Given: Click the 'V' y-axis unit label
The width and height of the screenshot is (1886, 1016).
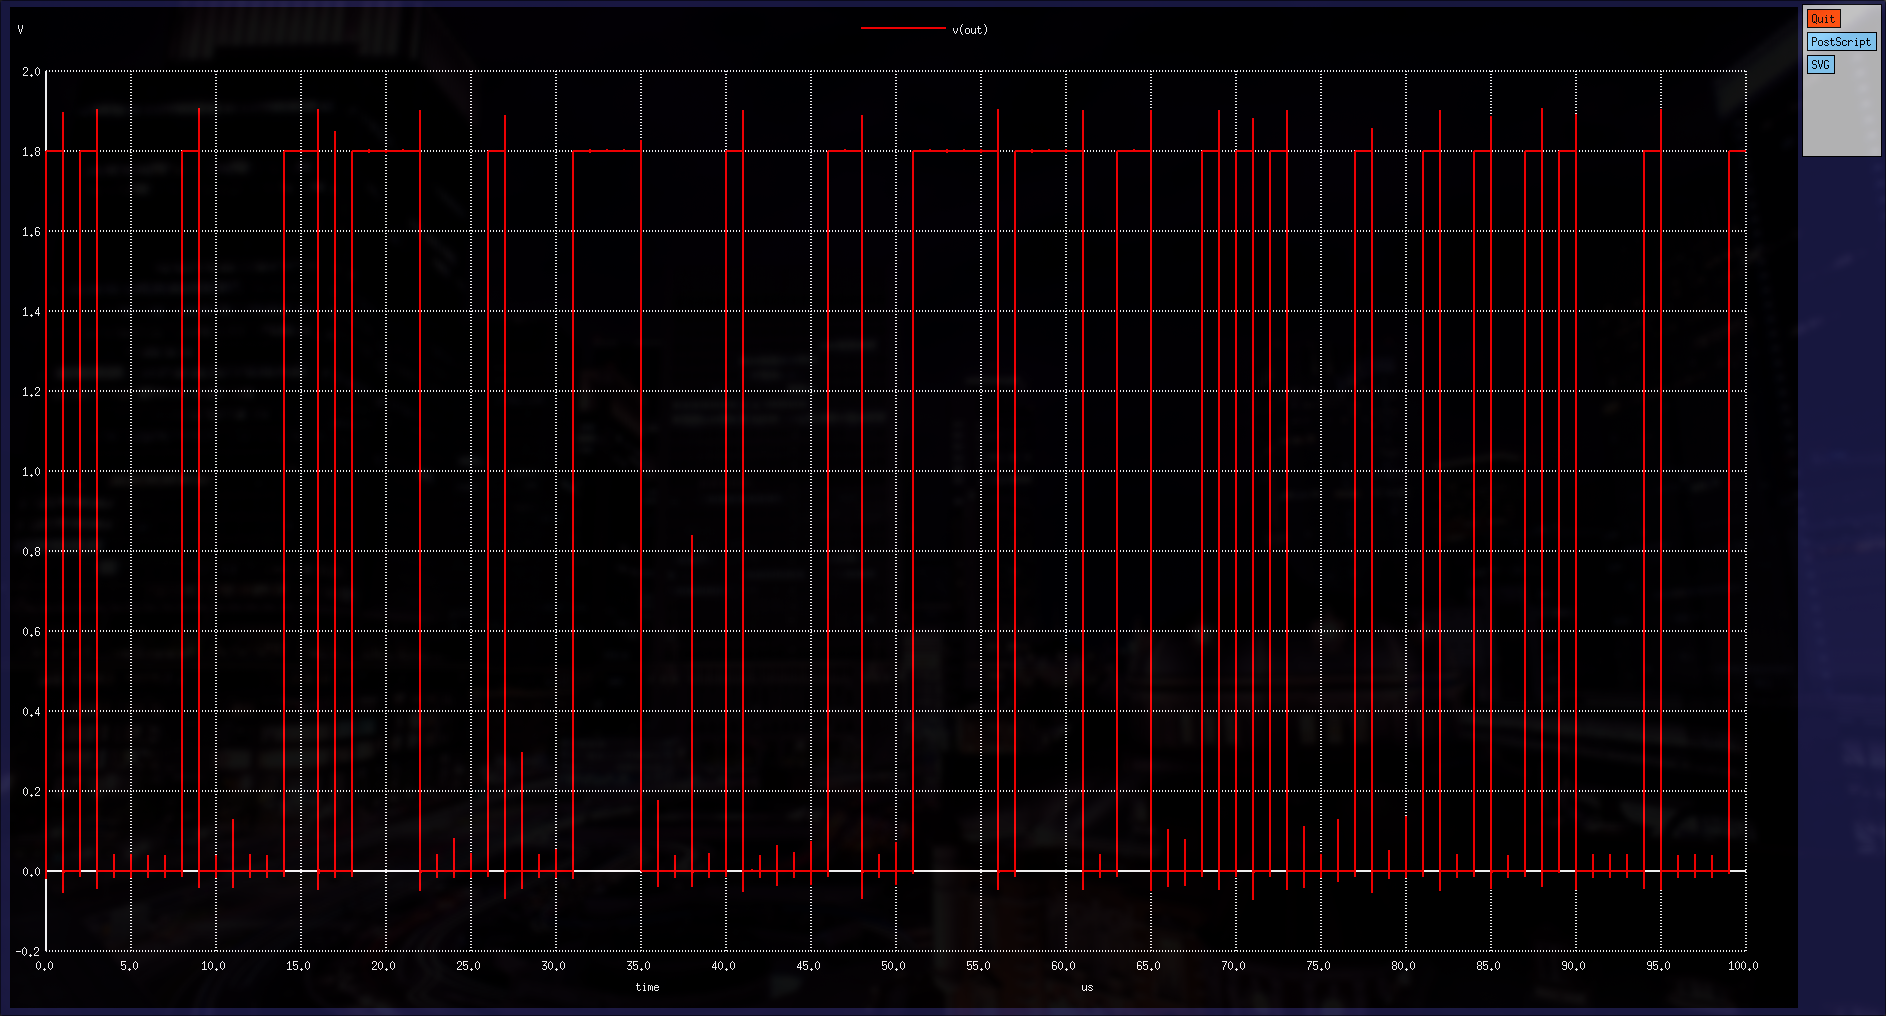Looking at the screenshot, I should (x=20, y=30).
